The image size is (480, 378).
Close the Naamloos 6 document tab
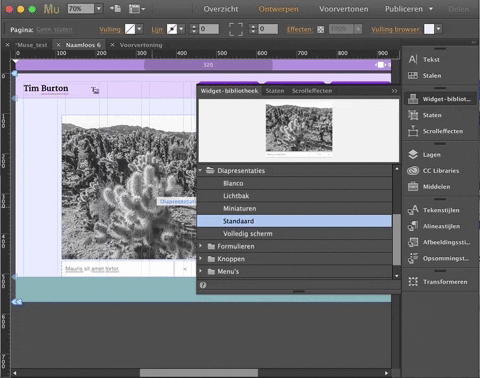(x=59, y=45)
